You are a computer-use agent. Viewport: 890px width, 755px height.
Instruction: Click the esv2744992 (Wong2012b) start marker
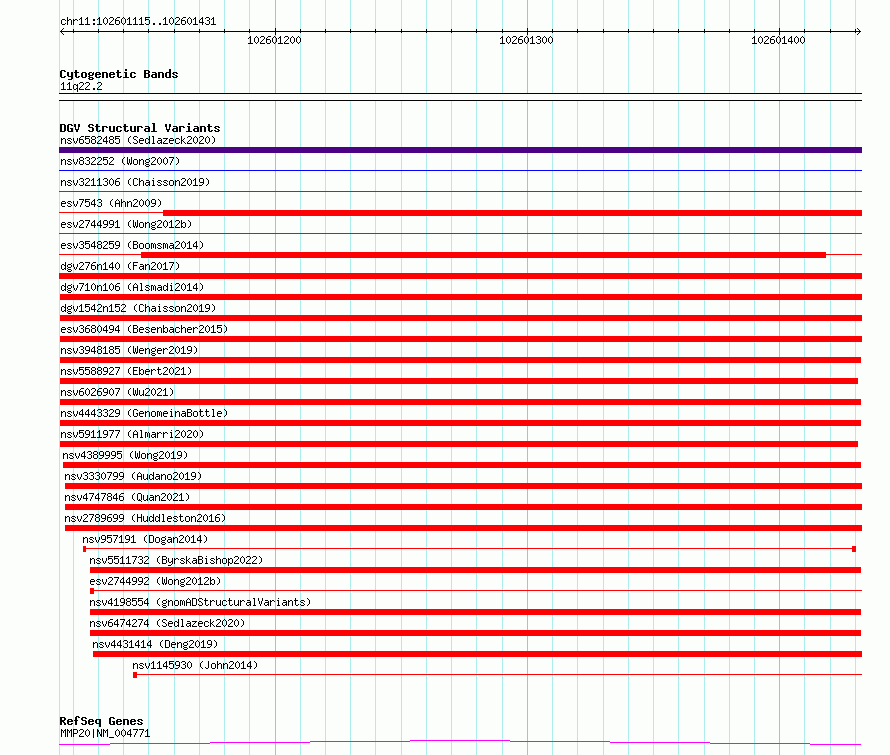(x=92, y=591)
